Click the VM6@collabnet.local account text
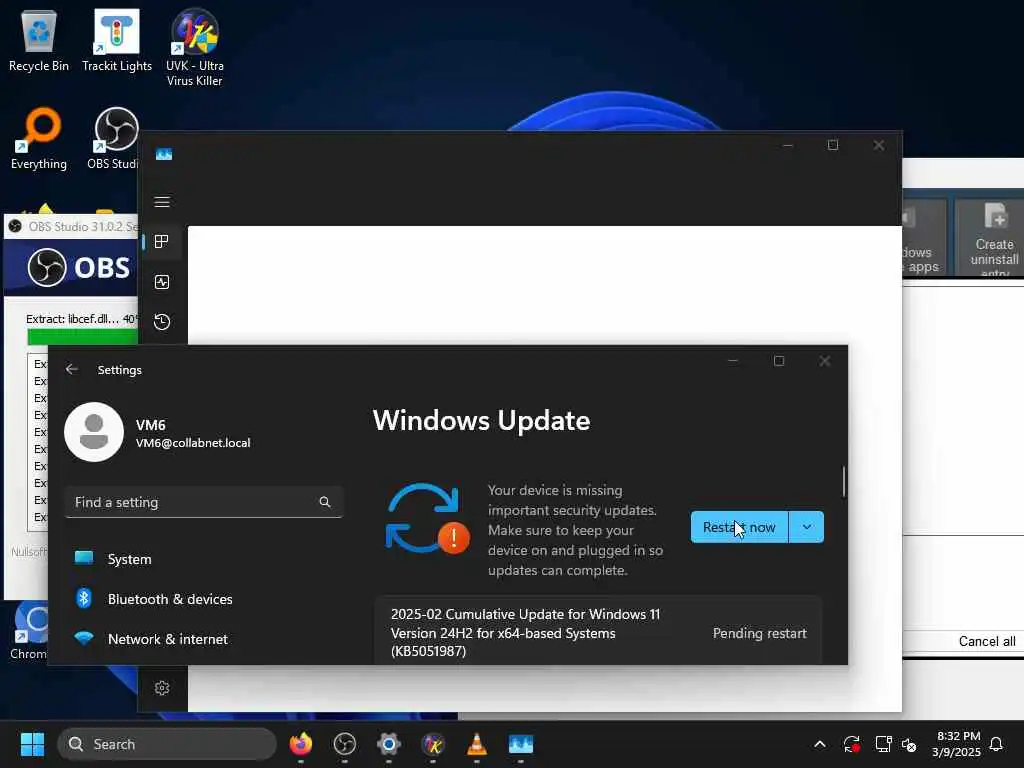The width and height of the screenshot is (1024, 768). 193,443
